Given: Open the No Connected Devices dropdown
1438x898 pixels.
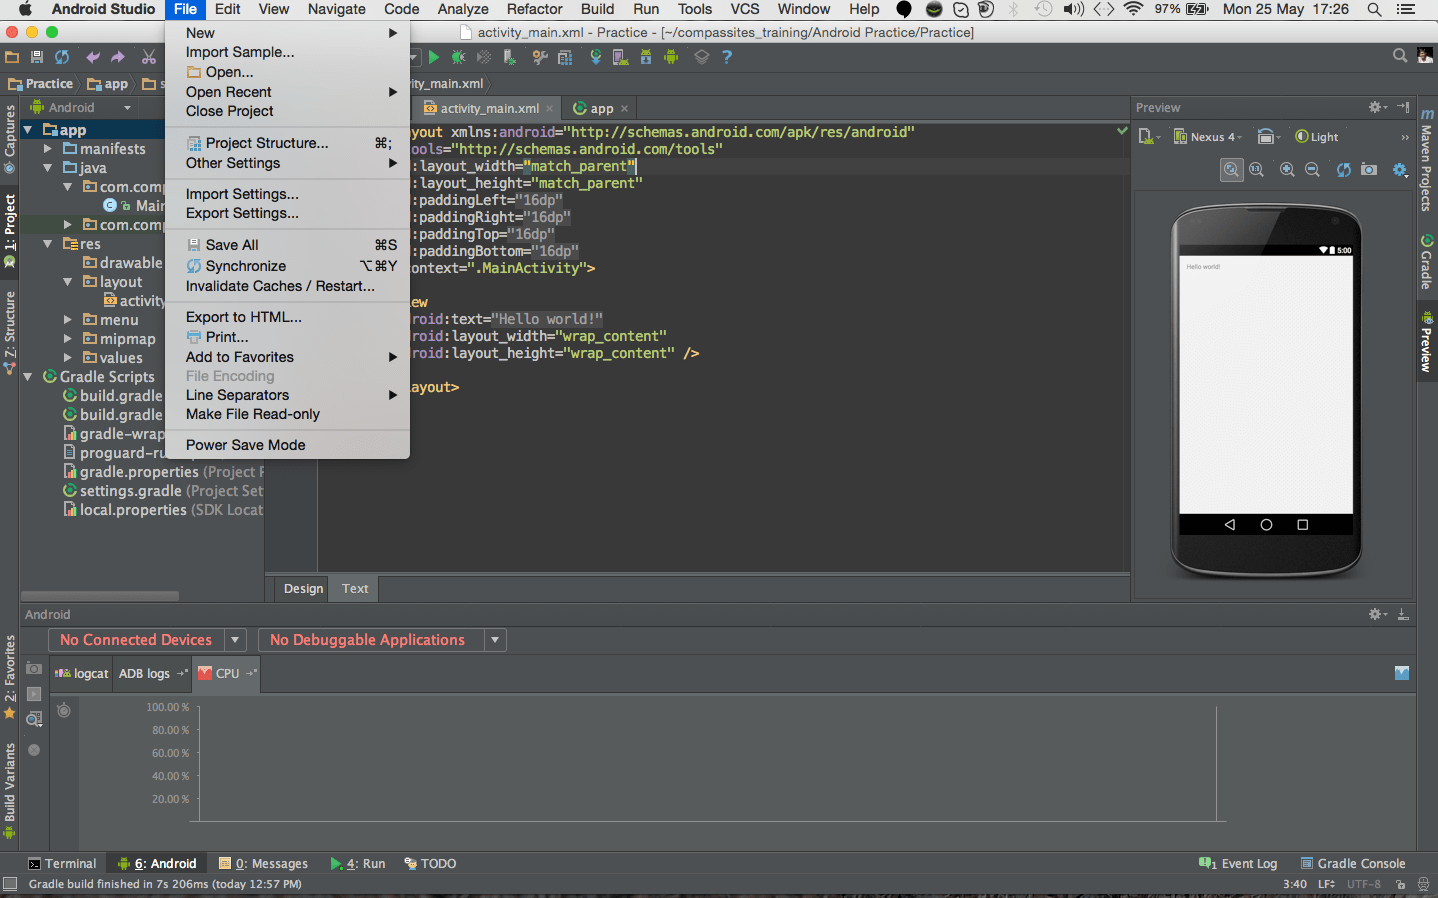Looking at the screenshot, I should tap(147, 640).
